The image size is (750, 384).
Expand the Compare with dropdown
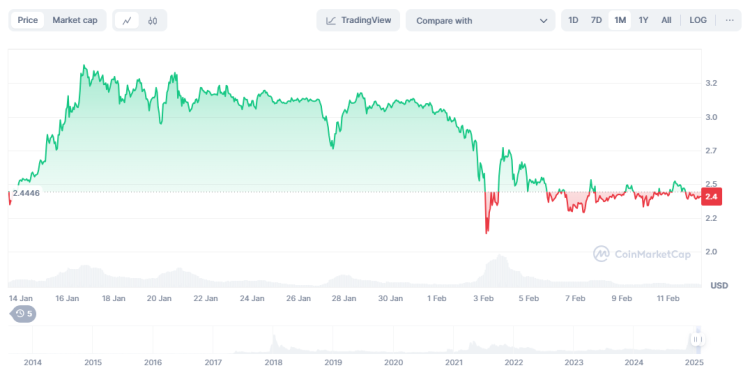tap(481, 21)
